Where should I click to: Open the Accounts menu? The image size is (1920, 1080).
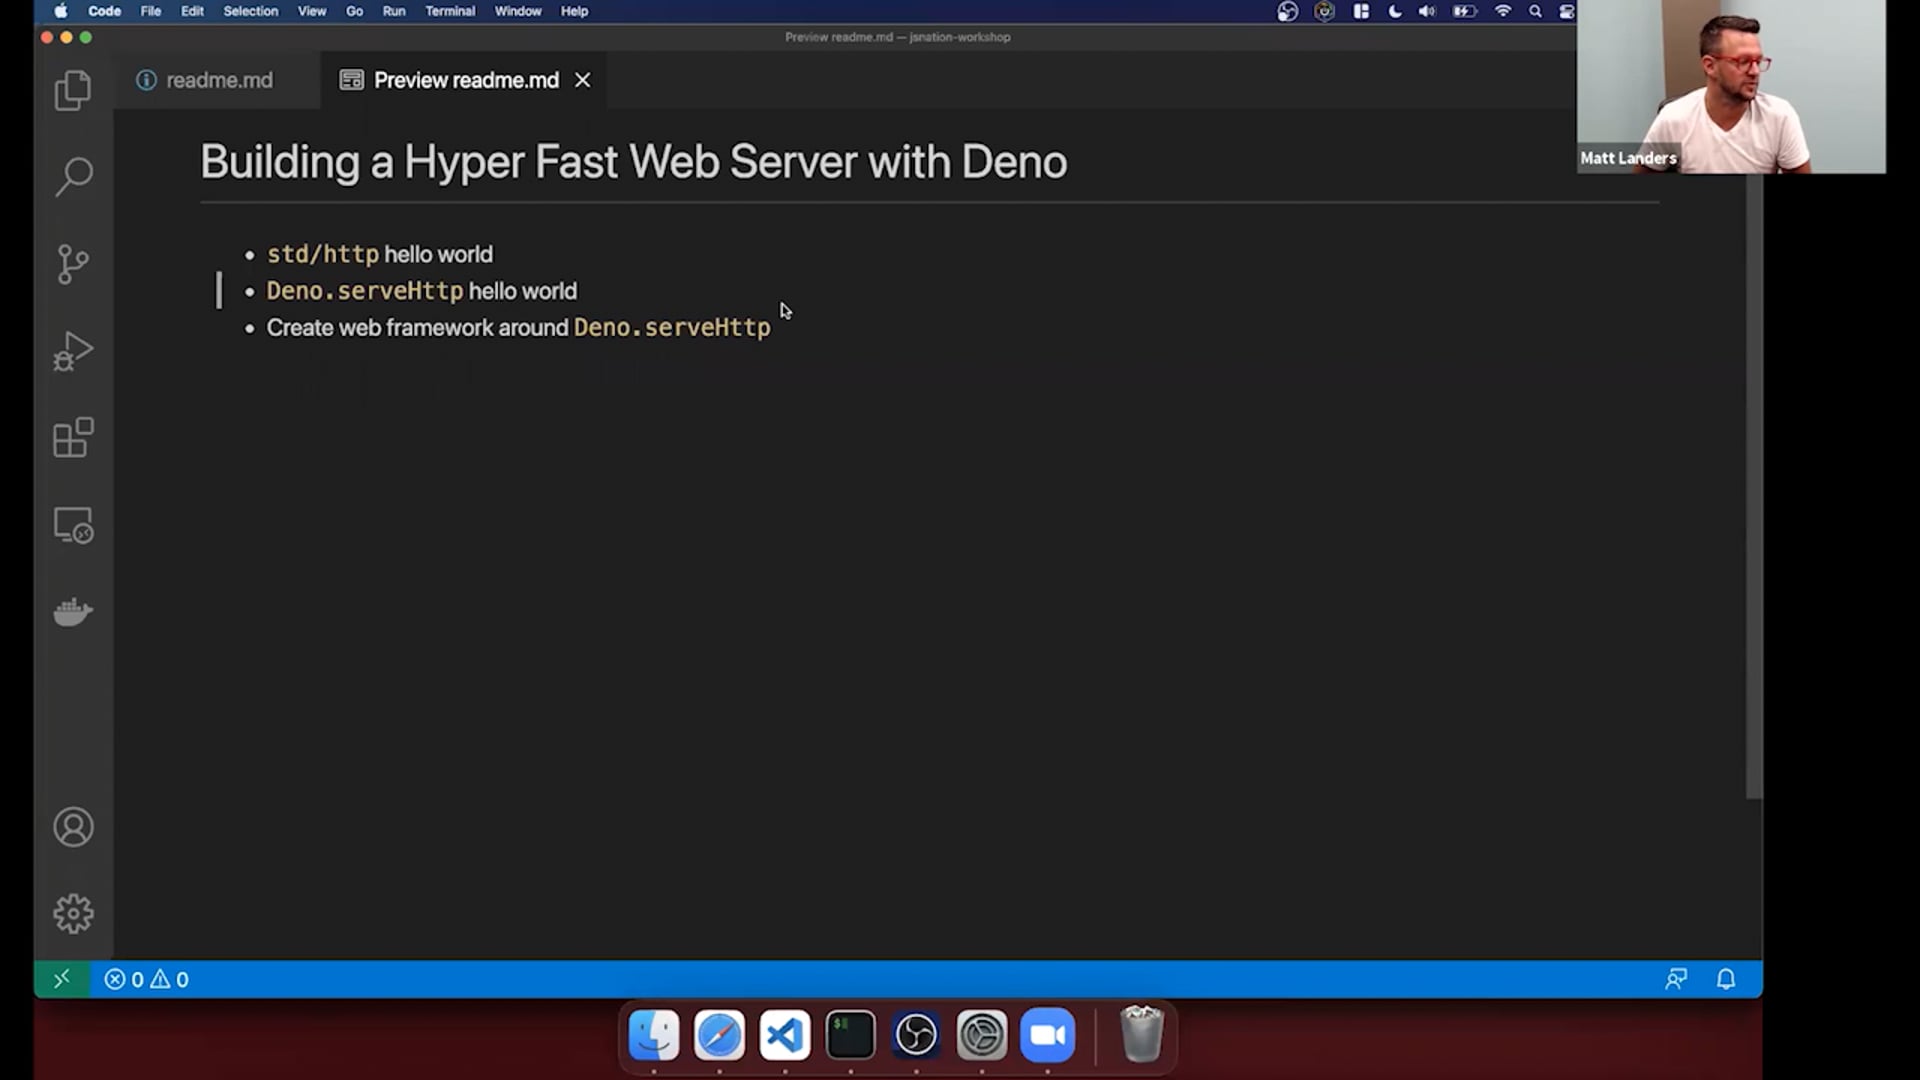point(73,827)
